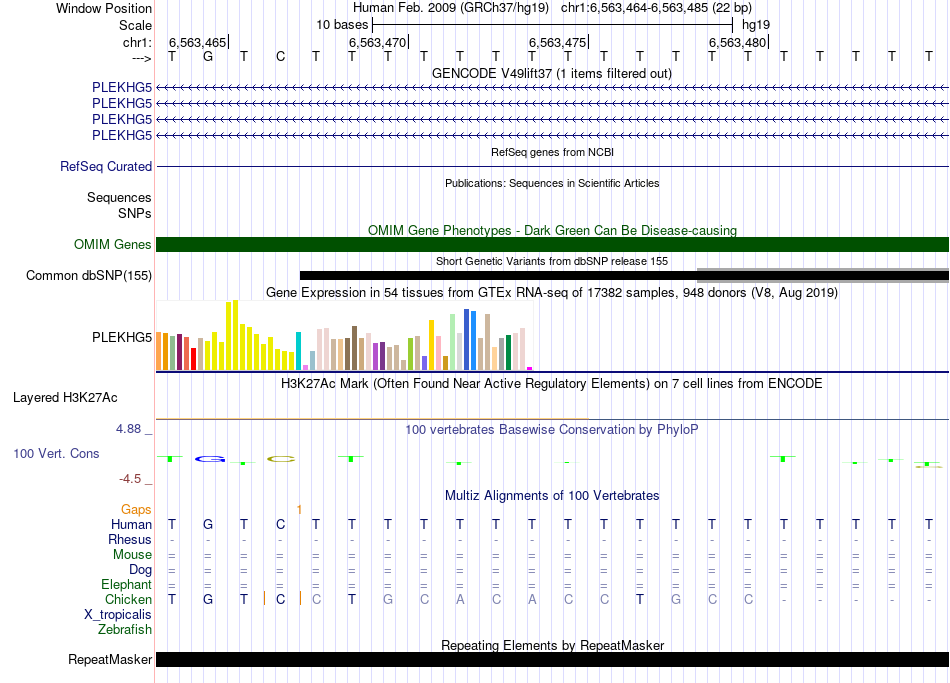Viewport: 950px width, 683px height.
Task: Click the Mouse species label
Action: [x=132, y=555]
